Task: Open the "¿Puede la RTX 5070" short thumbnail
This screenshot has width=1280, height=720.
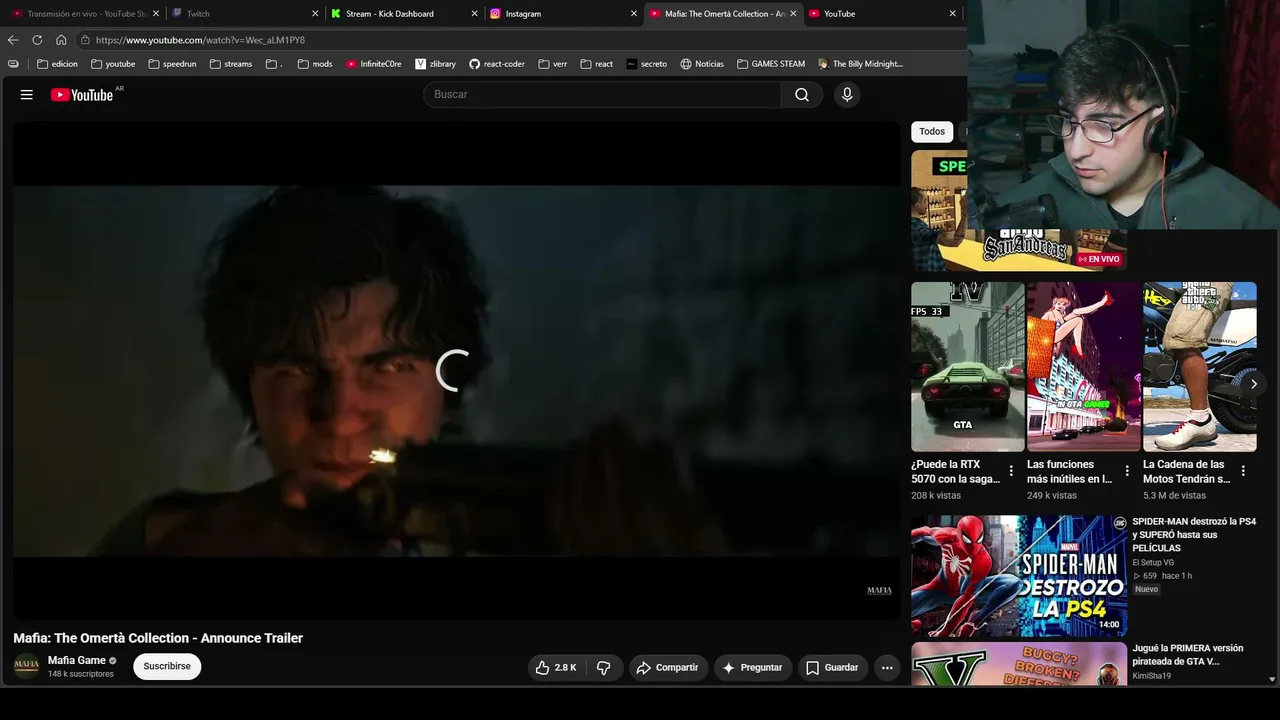Action: [x=968, y=367]
